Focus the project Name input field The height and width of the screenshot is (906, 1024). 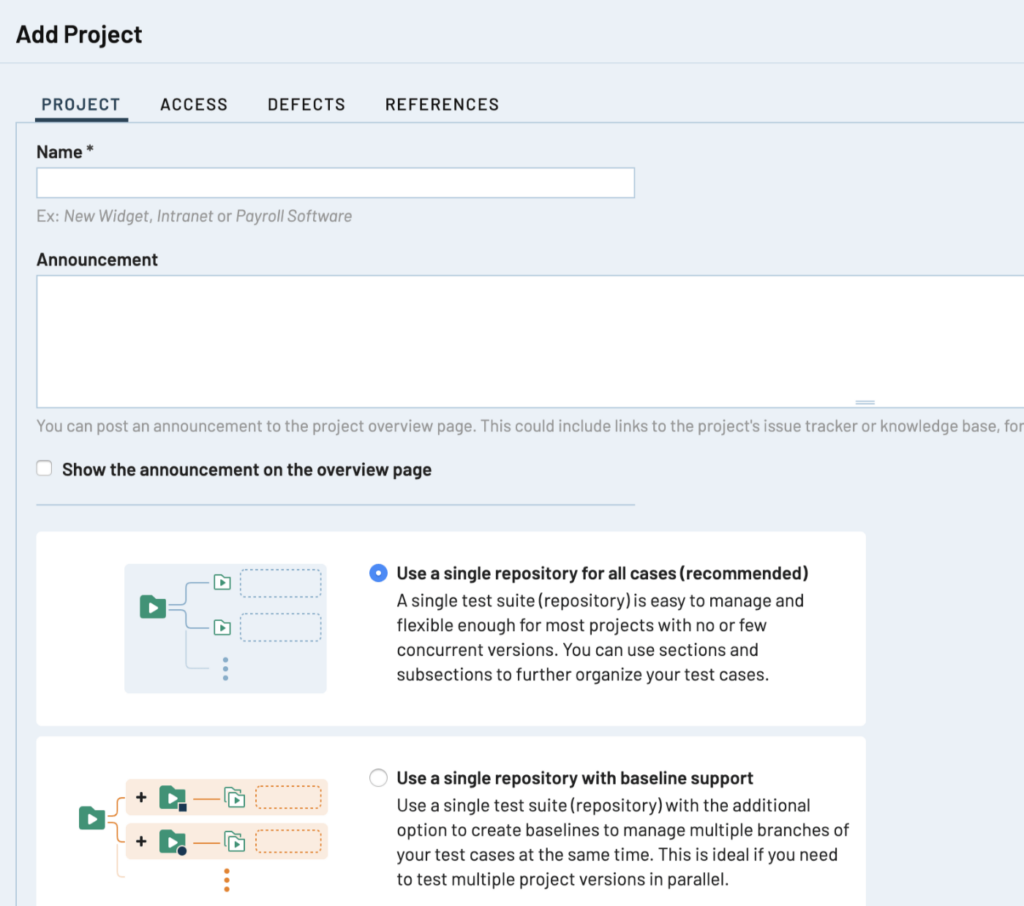tap(336, 183)
